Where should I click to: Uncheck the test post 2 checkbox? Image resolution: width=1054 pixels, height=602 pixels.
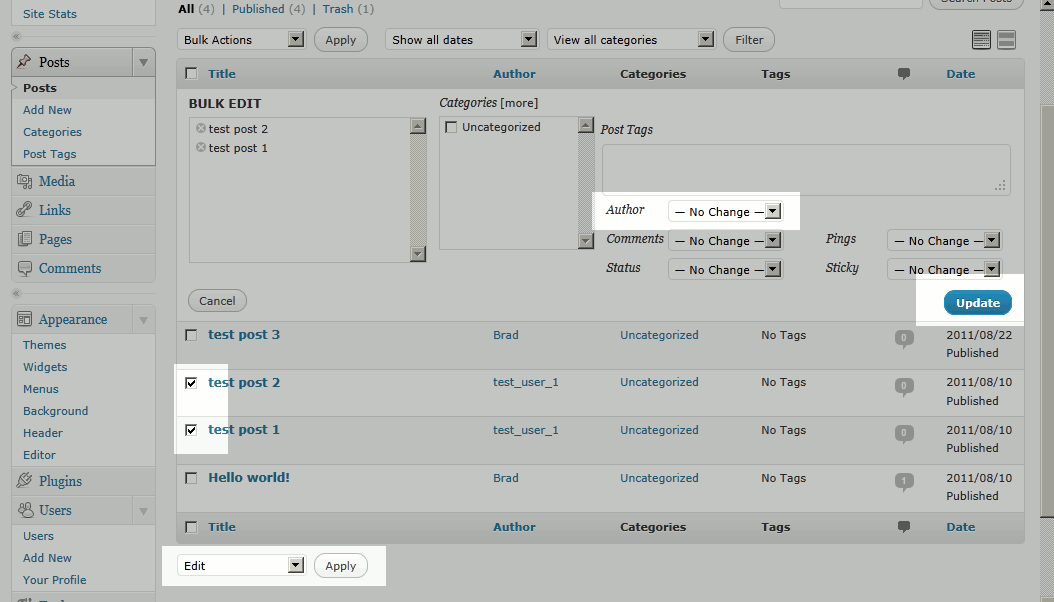pos(191,383)
